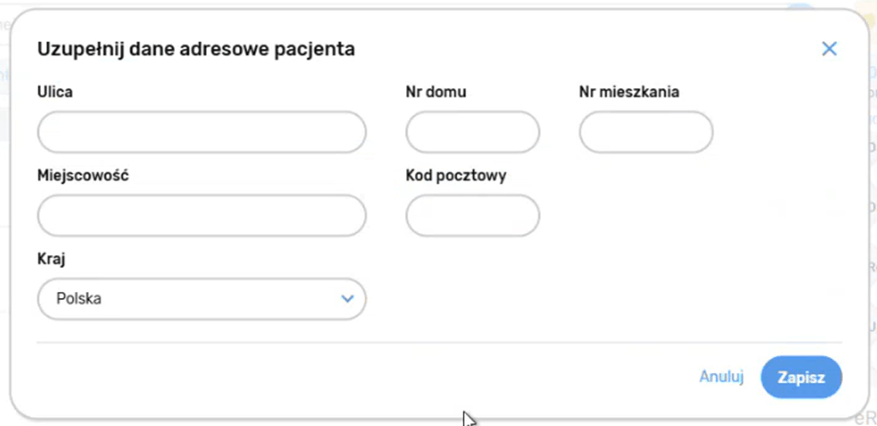This screenshot has height=426, width=877.
Task: Click the Nr domu label
Action: point(436,92)
